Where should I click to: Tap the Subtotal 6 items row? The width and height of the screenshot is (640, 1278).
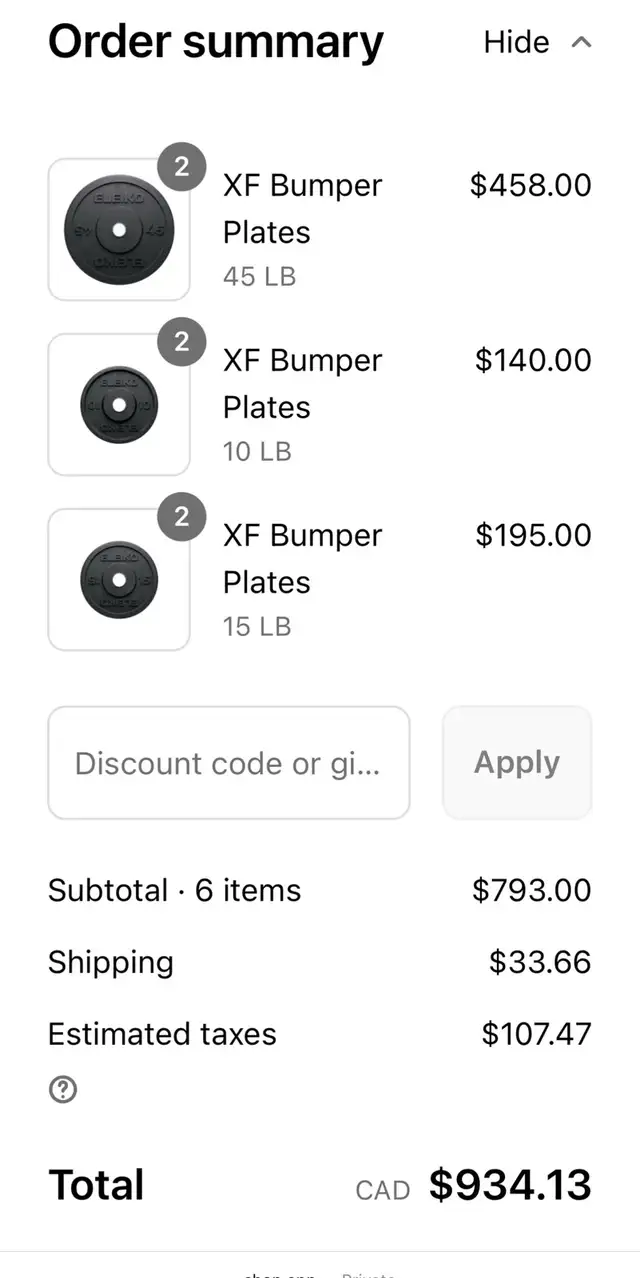pyautogui.click(x=320, y=890)
